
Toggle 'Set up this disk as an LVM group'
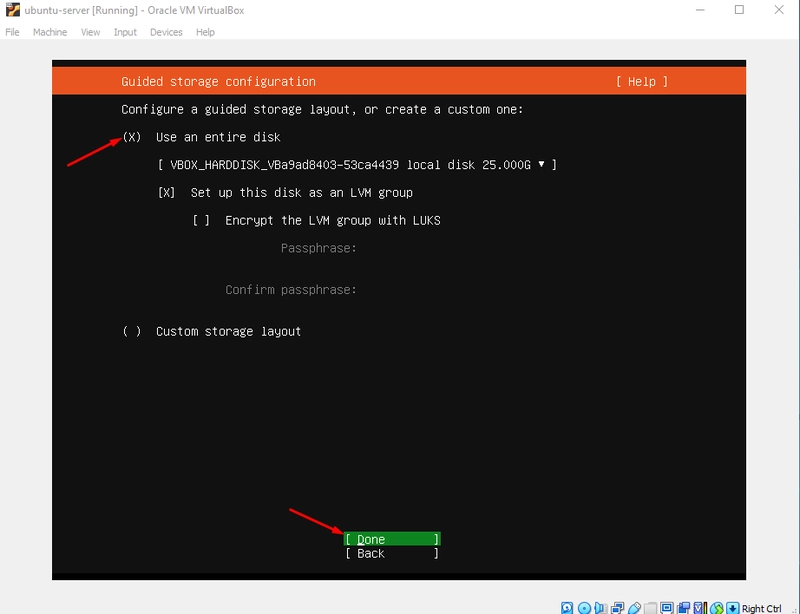[166, 193]
